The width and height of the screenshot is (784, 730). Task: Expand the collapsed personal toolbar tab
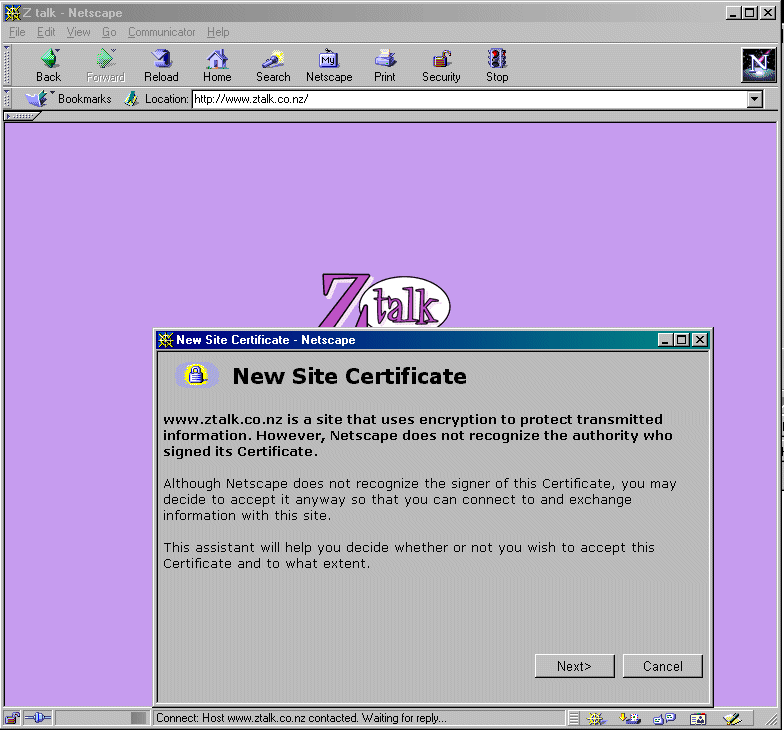(22, 116)
